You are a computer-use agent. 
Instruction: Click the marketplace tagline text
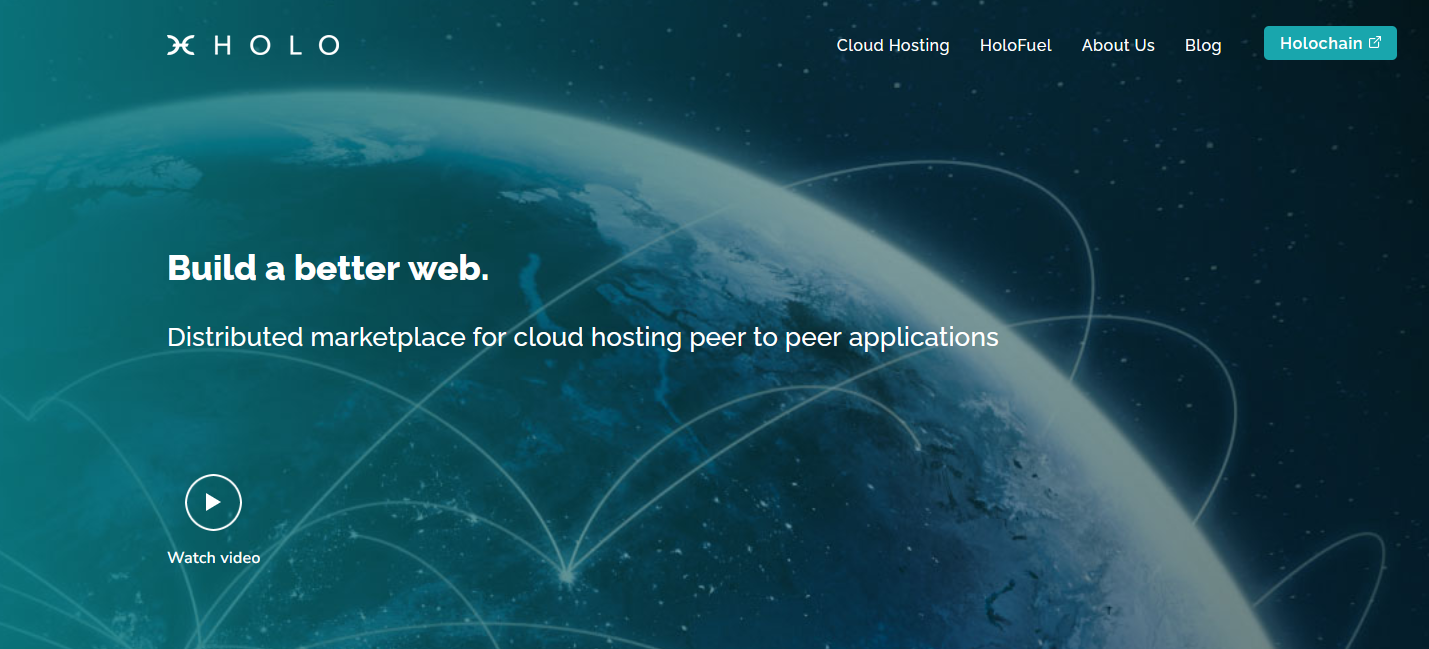[x=582, y=337]
